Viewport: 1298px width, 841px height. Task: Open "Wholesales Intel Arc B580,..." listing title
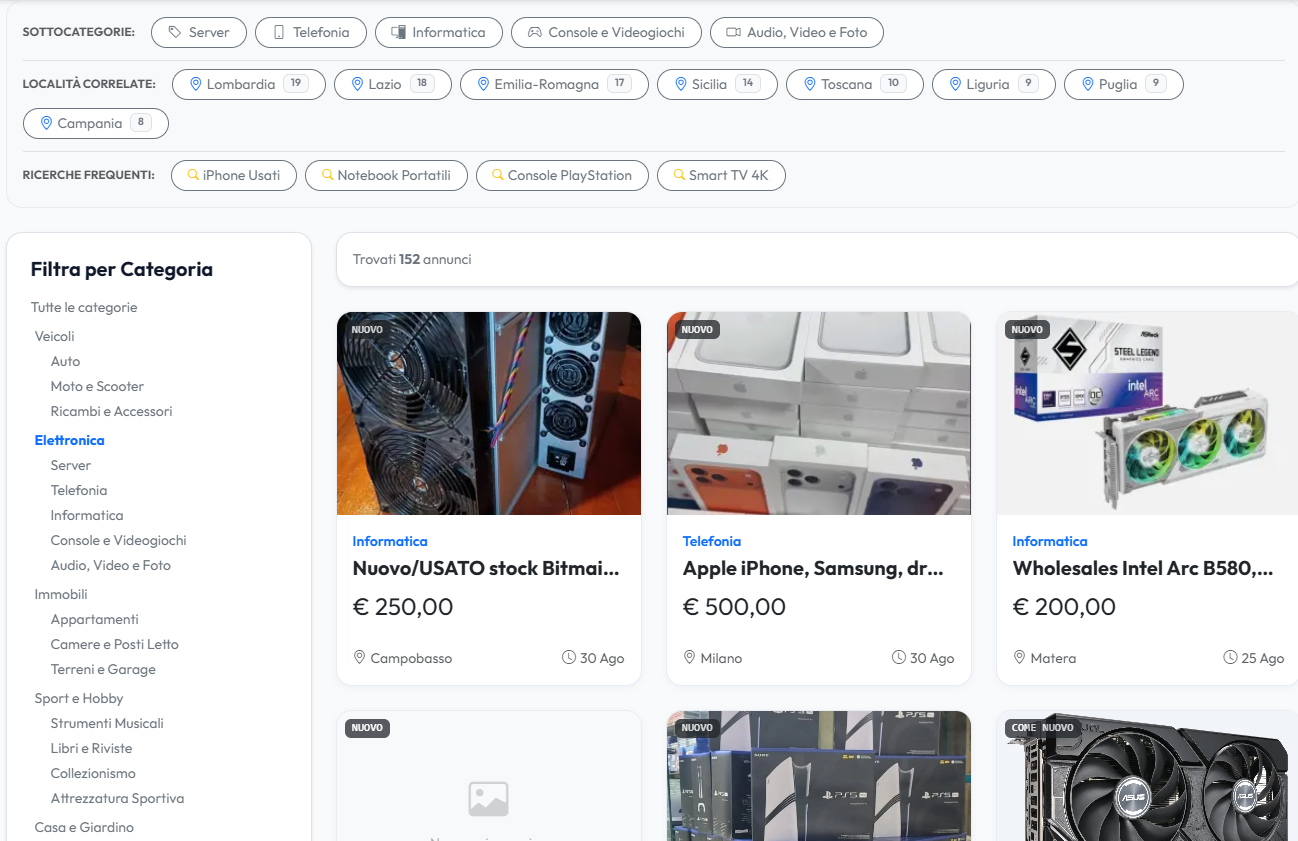coord(1143,569)
